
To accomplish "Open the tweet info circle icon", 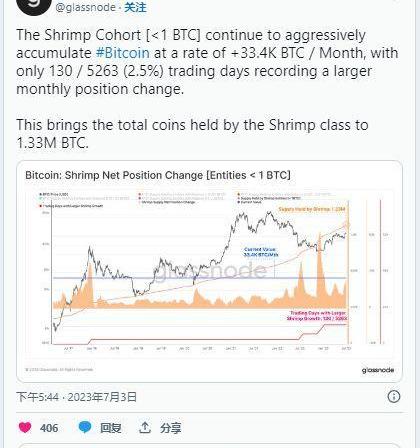I will click(x=394, y=396).
